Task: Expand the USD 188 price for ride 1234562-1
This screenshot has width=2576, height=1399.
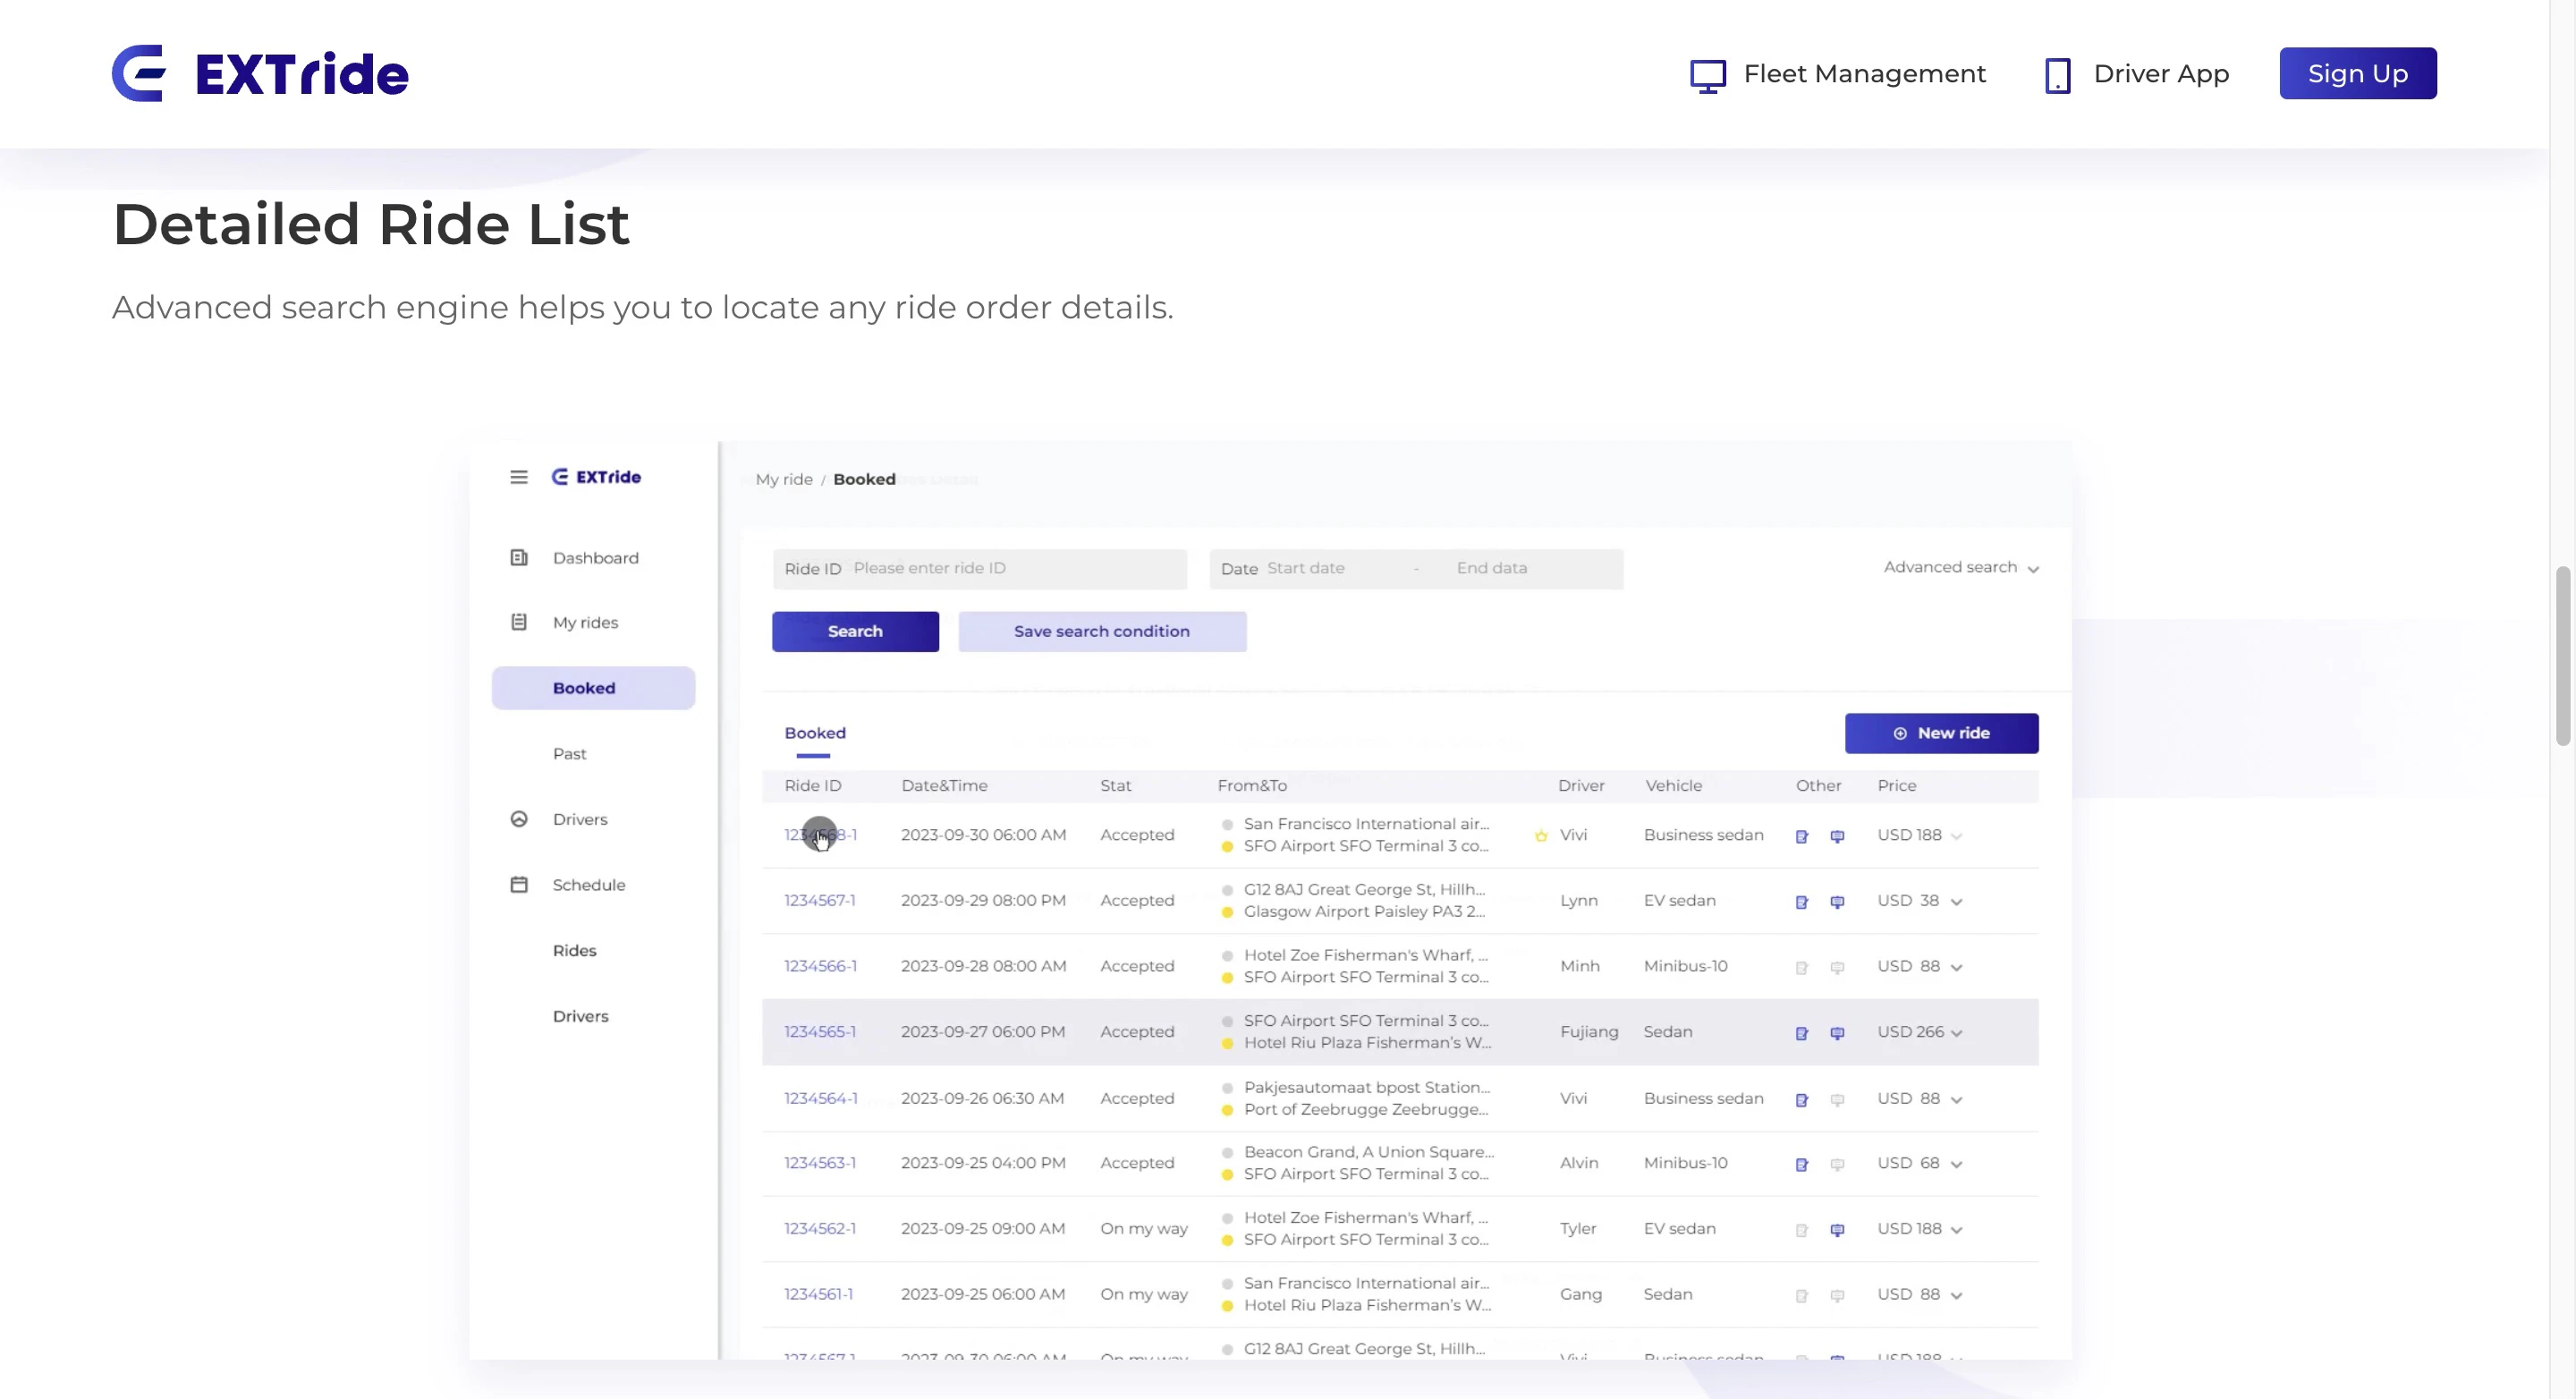Action: coord(1957,1229)
